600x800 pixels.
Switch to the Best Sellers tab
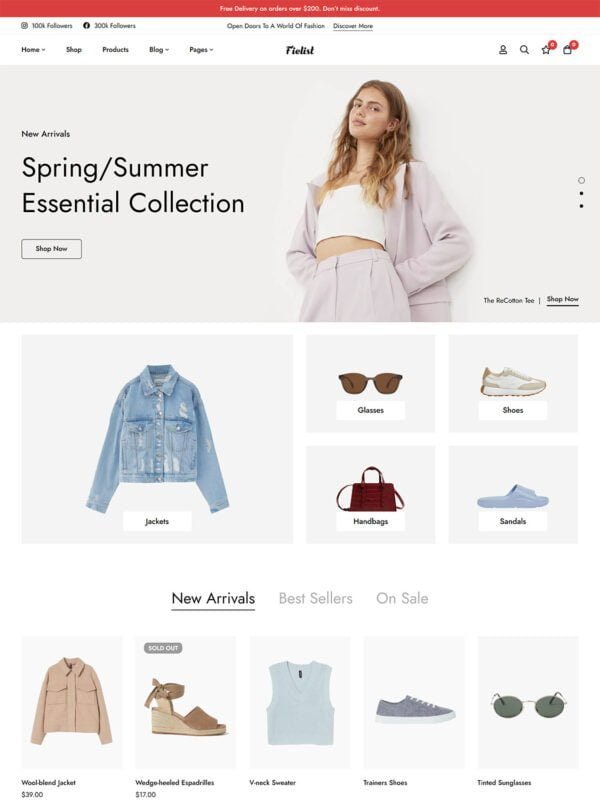[315, 598]
